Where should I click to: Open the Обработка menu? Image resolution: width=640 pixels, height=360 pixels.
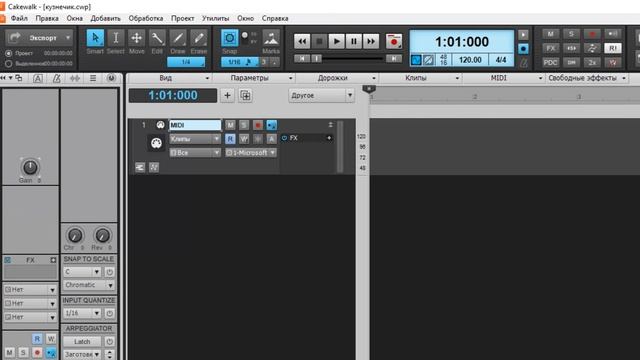(x=146, y=18)
